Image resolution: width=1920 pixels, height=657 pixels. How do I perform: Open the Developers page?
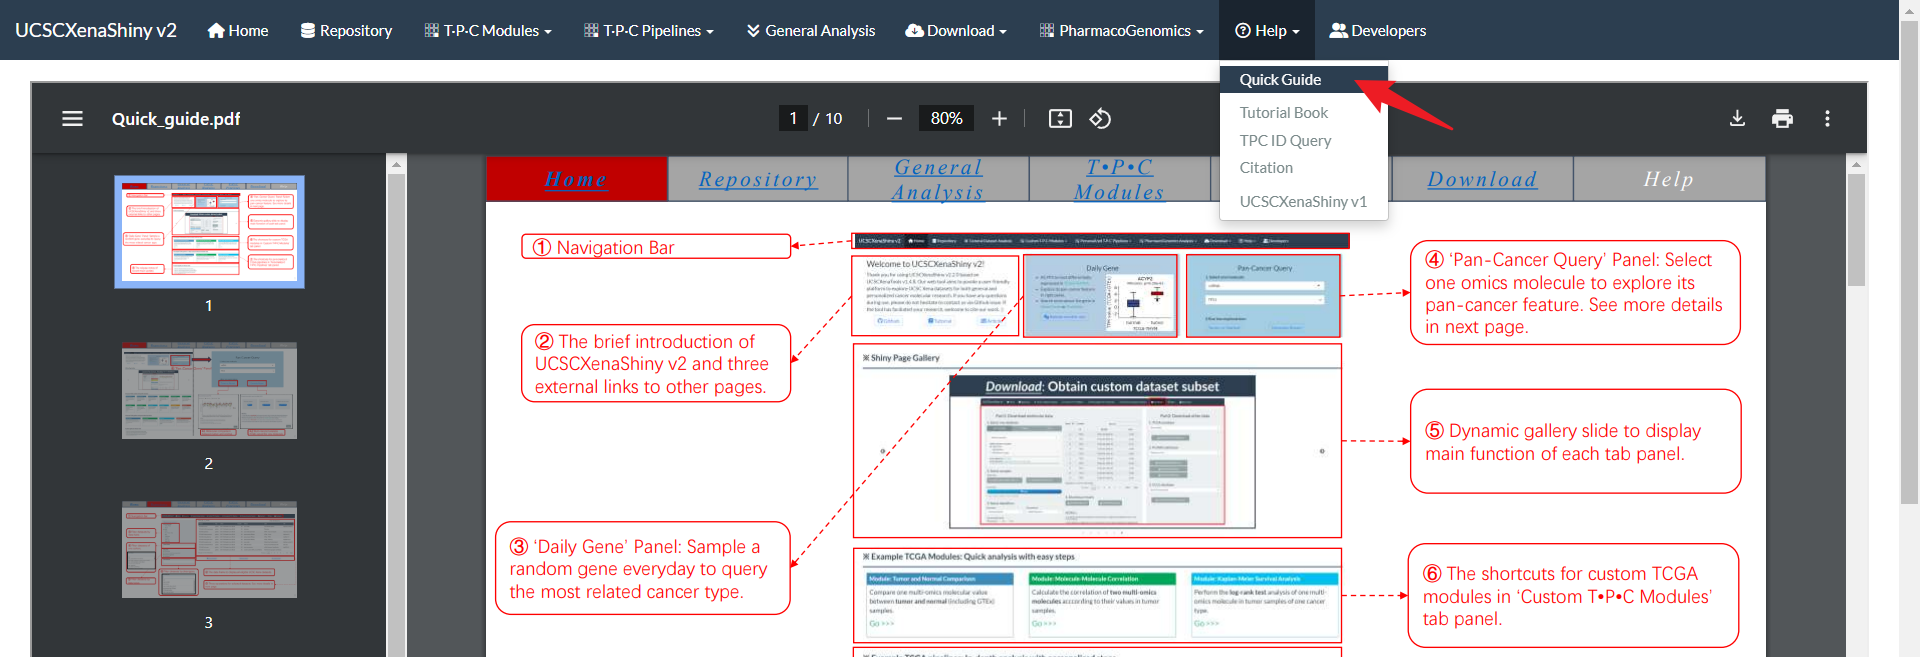1377,30
